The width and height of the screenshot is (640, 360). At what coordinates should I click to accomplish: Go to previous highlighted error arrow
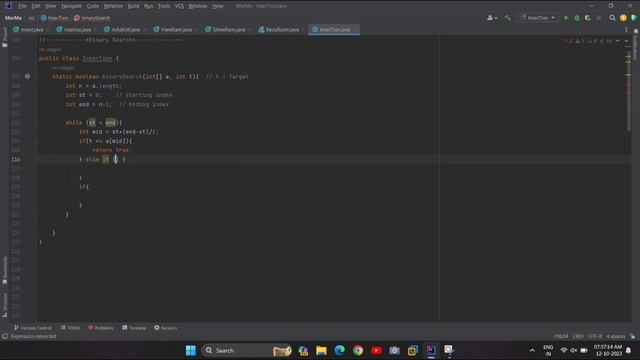pyautogui.click(x=618, y=41)
